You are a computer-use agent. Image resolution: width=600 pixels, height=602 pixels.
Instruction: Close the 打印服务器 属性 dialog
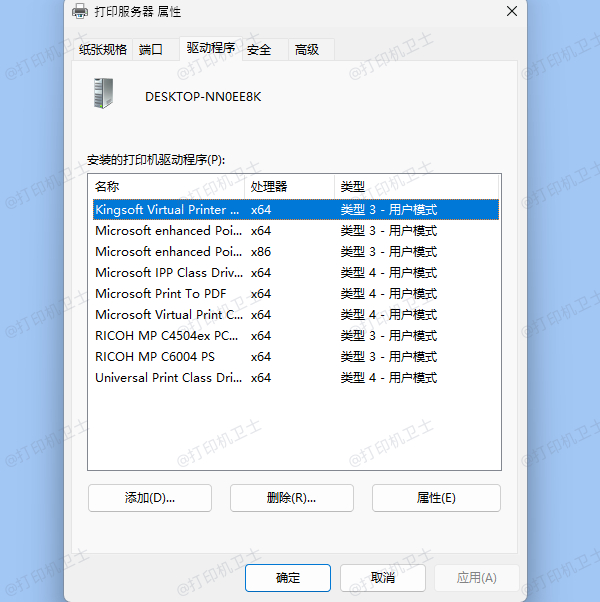tap(511, 11)
